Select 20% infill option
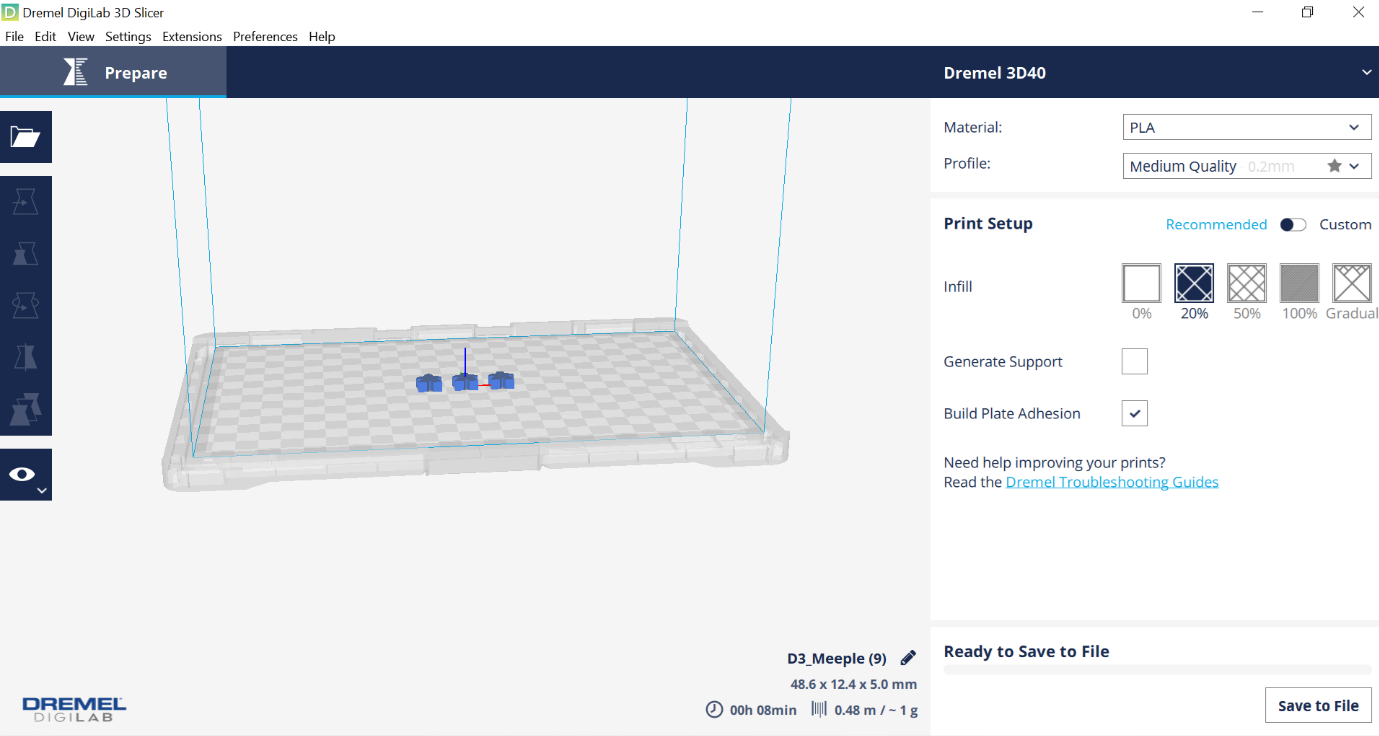 coord(1194,283)
